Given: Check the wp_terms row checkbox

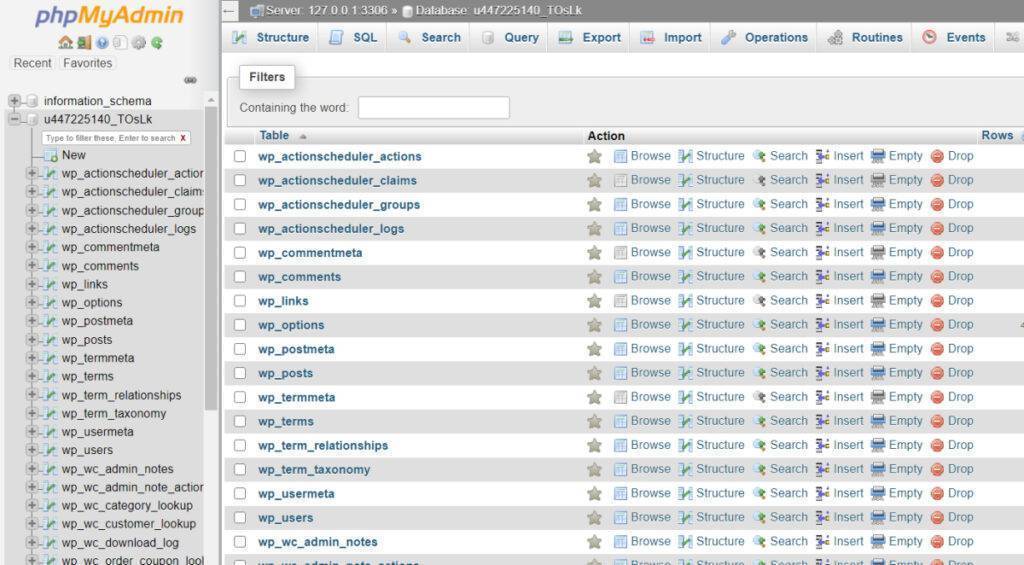Looking at the screenshot, I should [240, 421].
